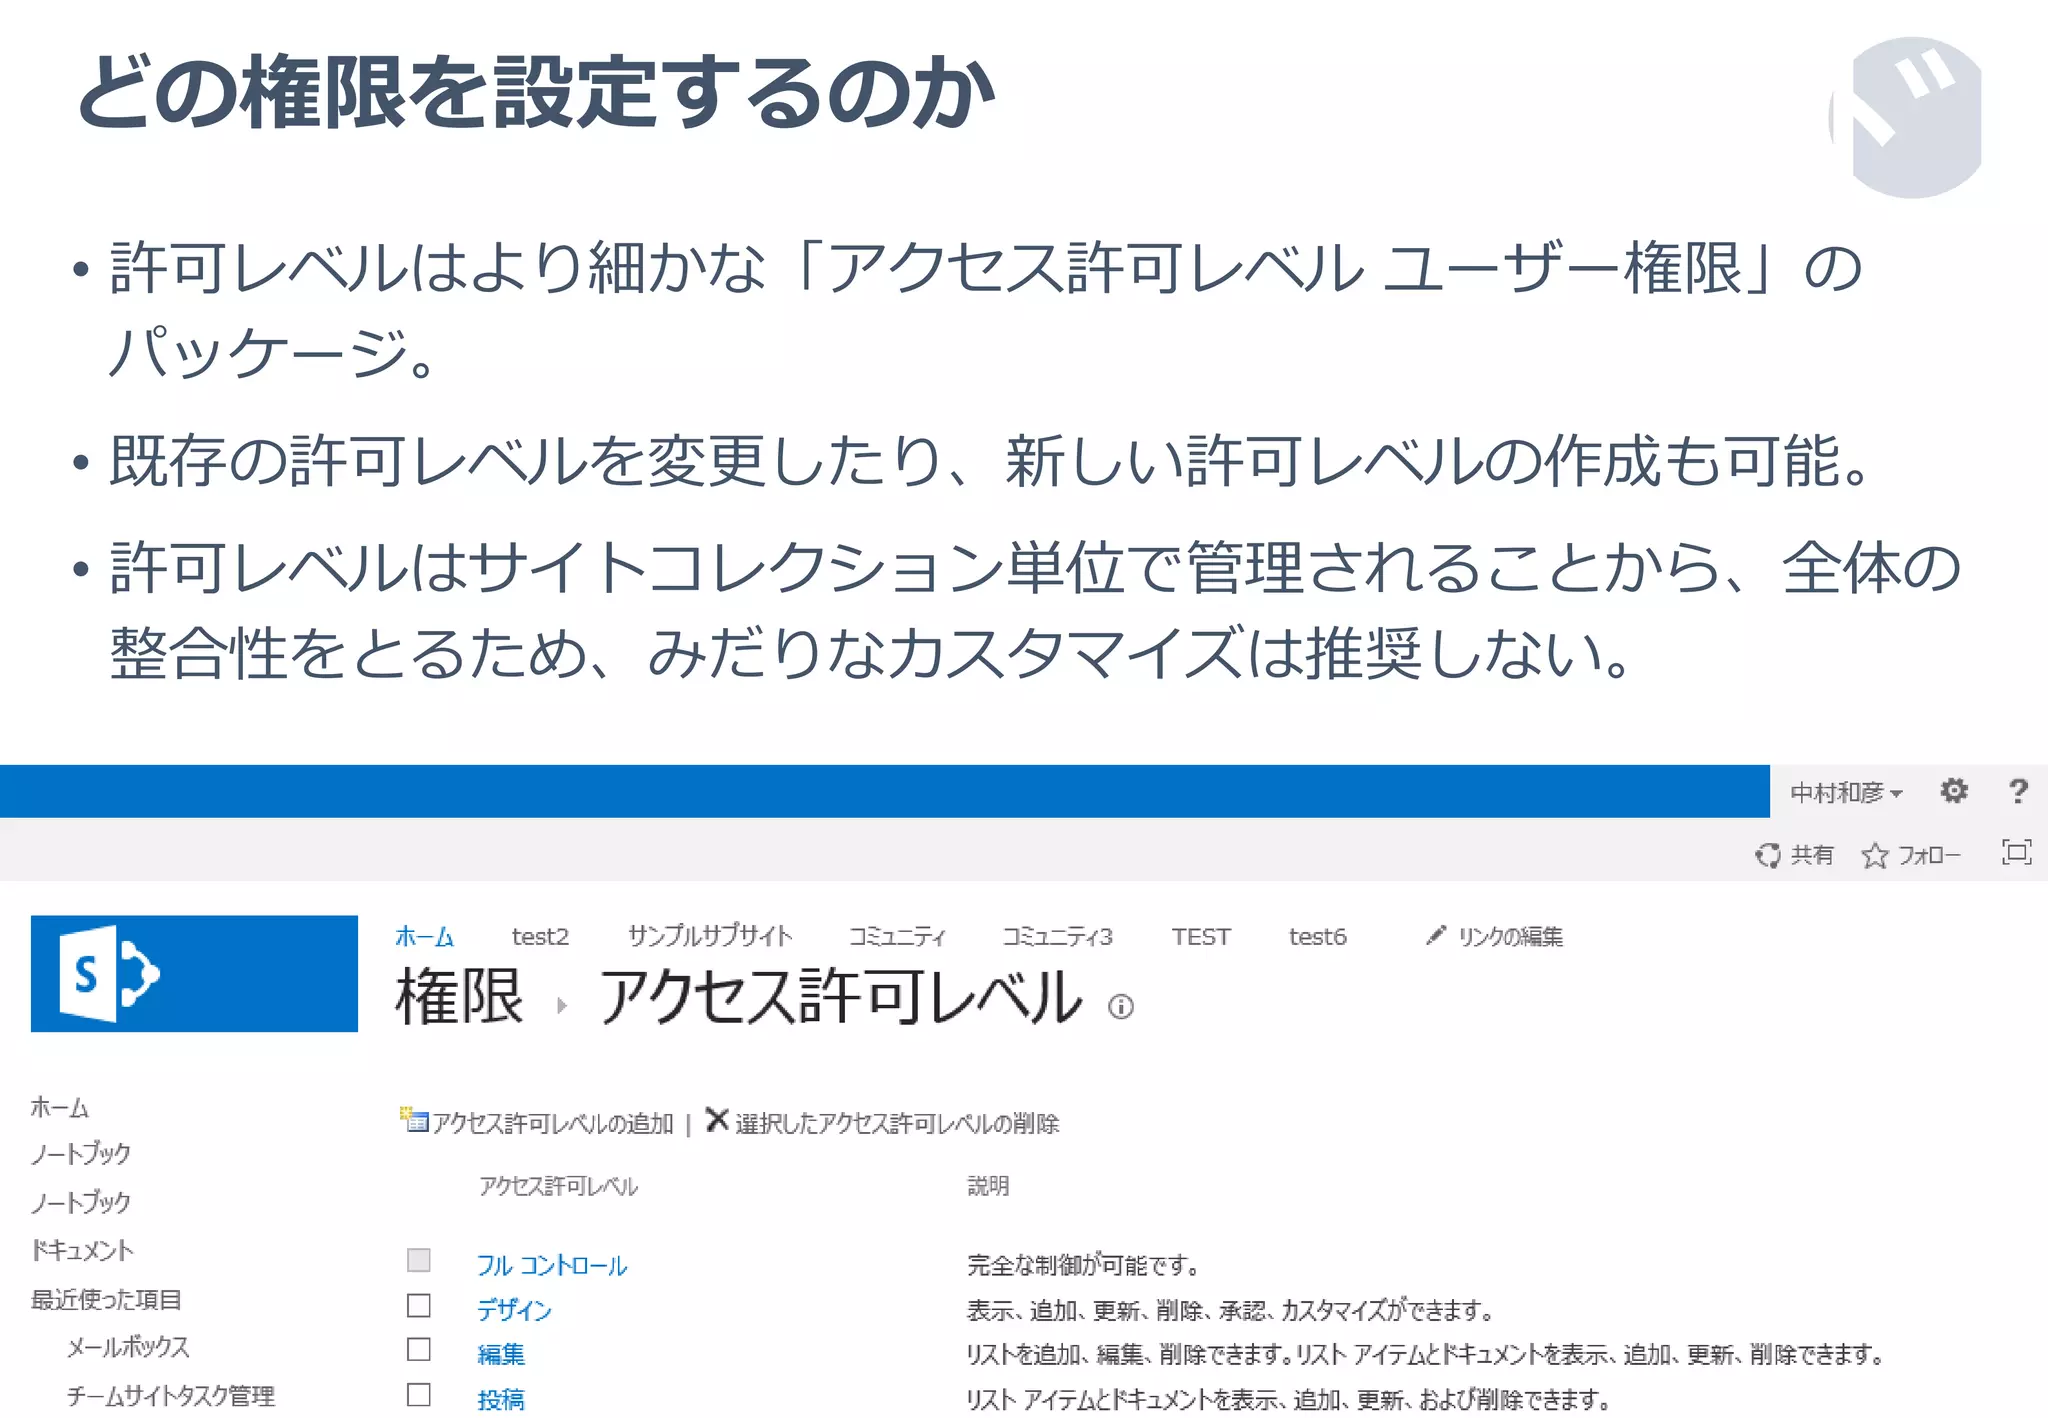Viewport: 2048px width, 1418px height.
Task: Click the 権限 breadcrumb link
Action: (459, 998)
